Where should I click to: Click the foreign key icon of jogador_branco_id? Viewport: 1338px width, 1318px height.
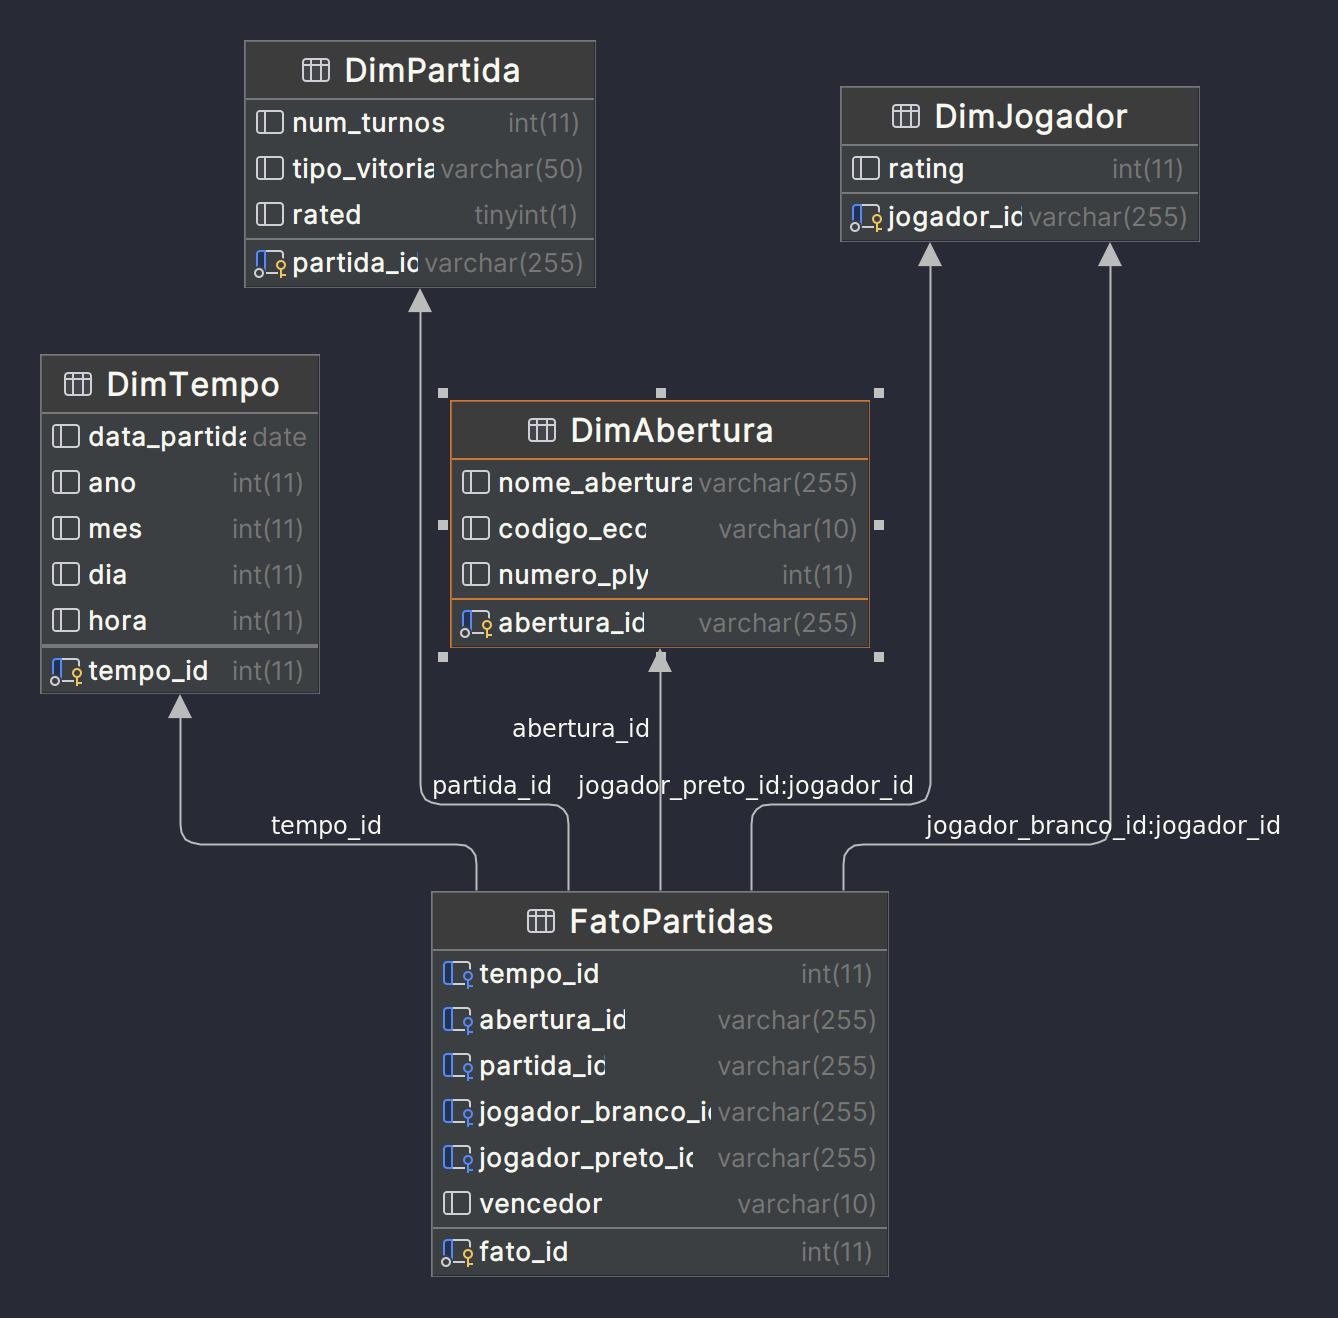pos(458,1112)
